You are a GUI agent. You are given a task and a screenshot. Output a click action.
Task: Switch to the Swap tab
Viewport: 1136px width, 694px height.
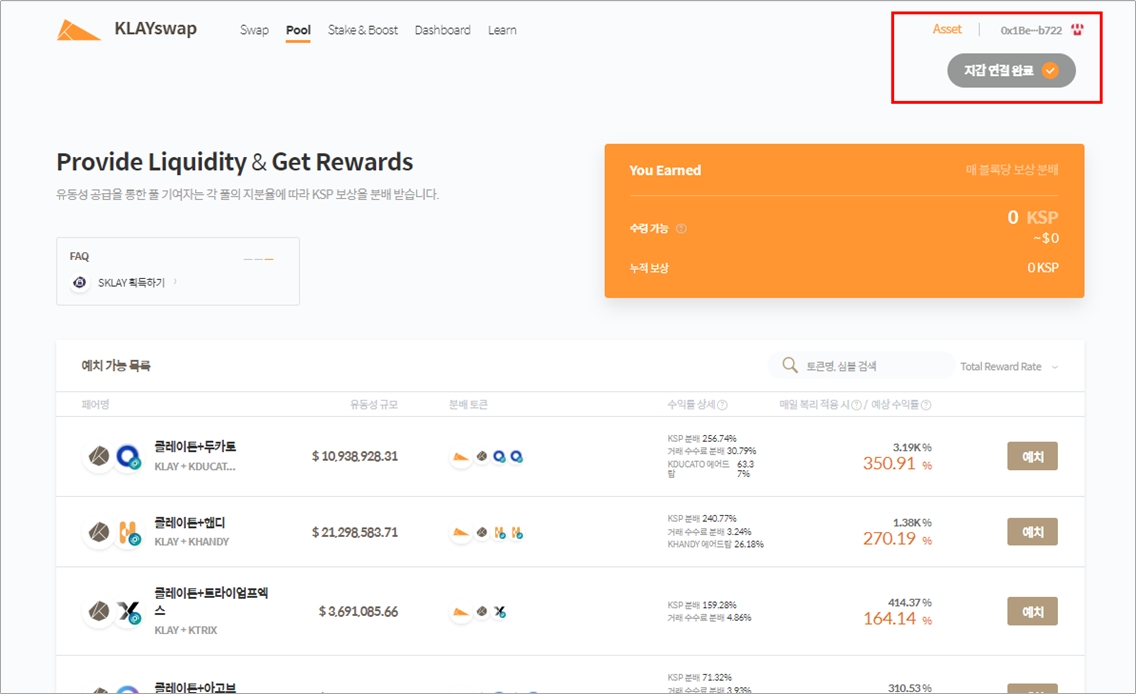coord(254,30)
